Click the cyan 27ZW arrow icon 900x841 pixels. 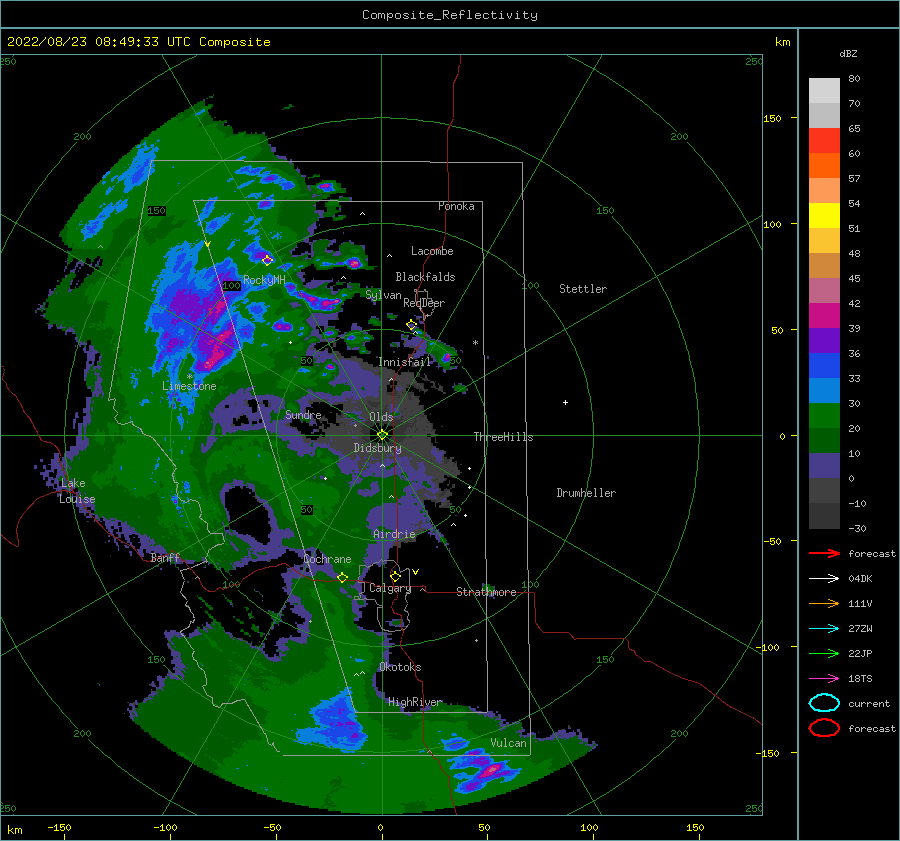click(824, 629)
